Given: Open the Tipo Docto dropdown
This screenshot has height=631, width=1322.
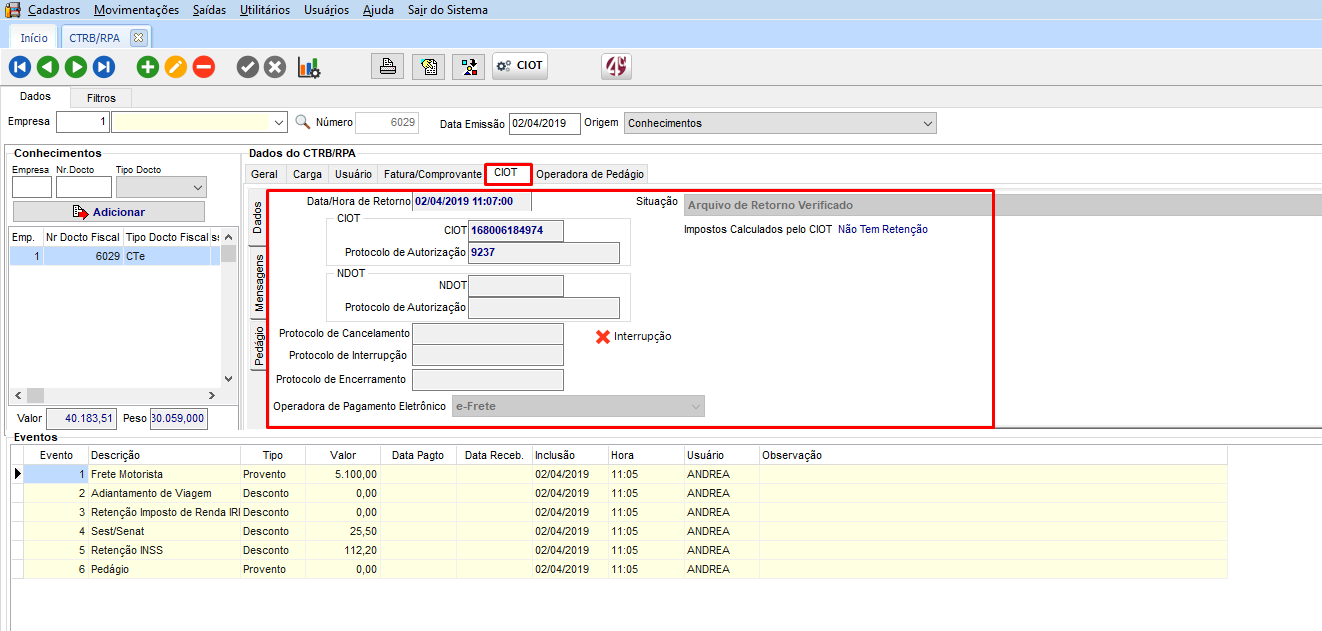Looking at the screenshot, I should pyautogui.click(x=197, y=187).
